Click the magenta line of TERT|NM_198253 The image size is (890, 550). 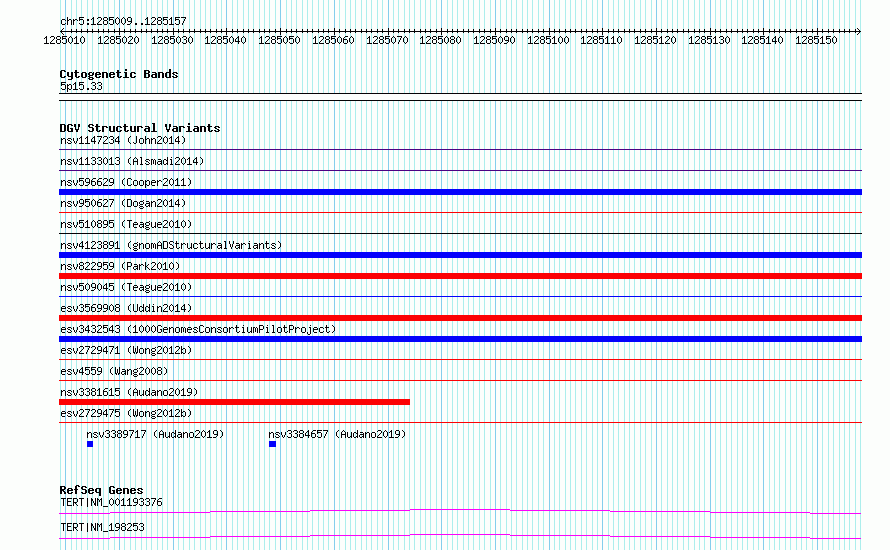coord(460,536)
